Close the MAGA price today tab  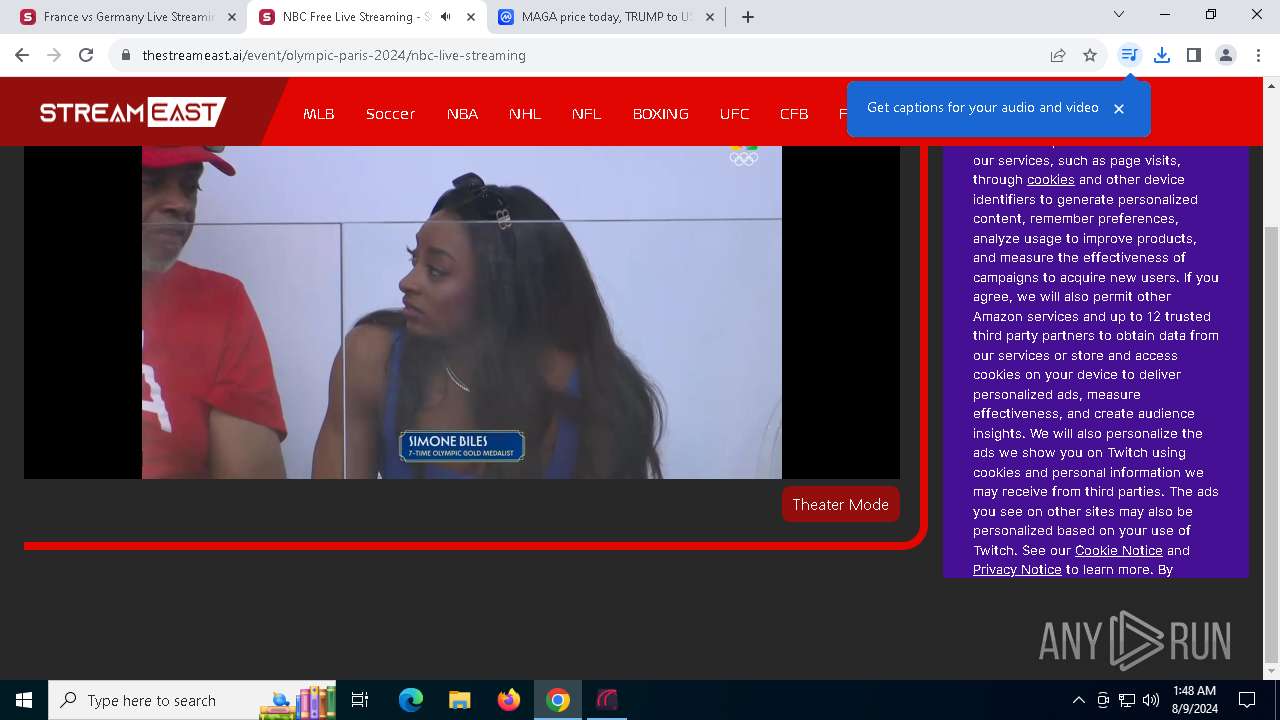(710, 17)
